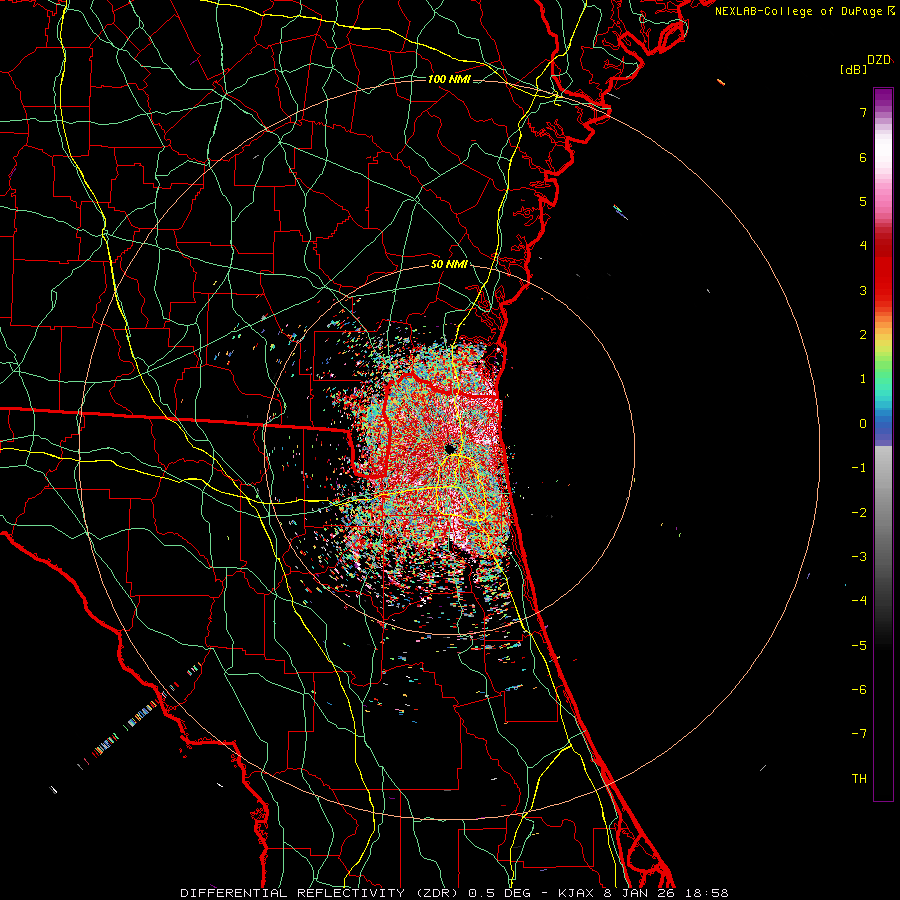Click the -5 value on the scale

(859, 646)
